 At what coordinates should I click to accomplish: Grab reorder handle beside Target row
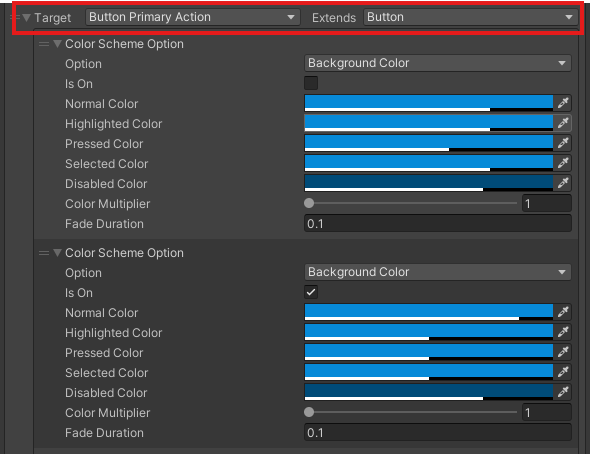click(16, 17)
